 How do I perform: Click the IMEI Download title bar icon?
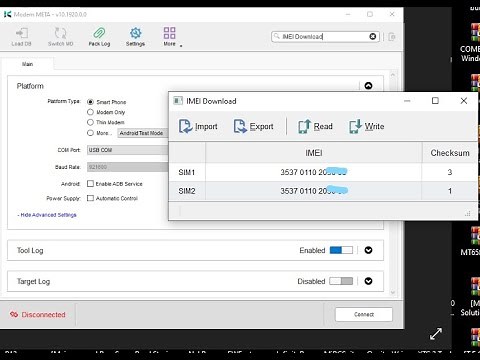click(178, 101)
